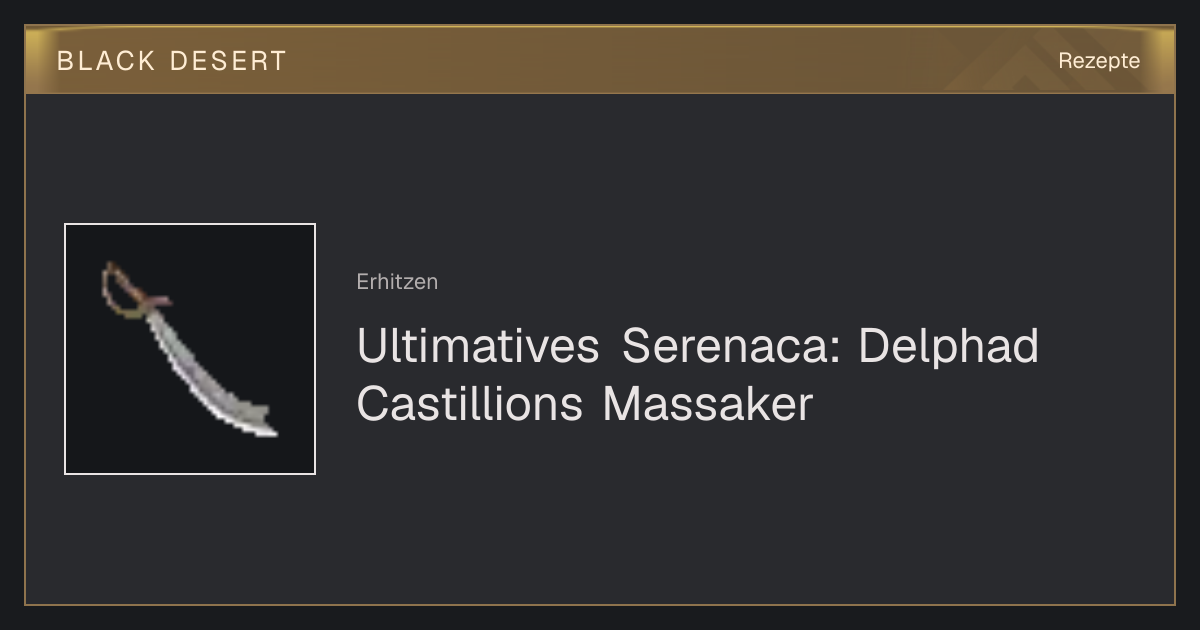
Task: Click the BLACK DESERT logo text
Action: 172,61
